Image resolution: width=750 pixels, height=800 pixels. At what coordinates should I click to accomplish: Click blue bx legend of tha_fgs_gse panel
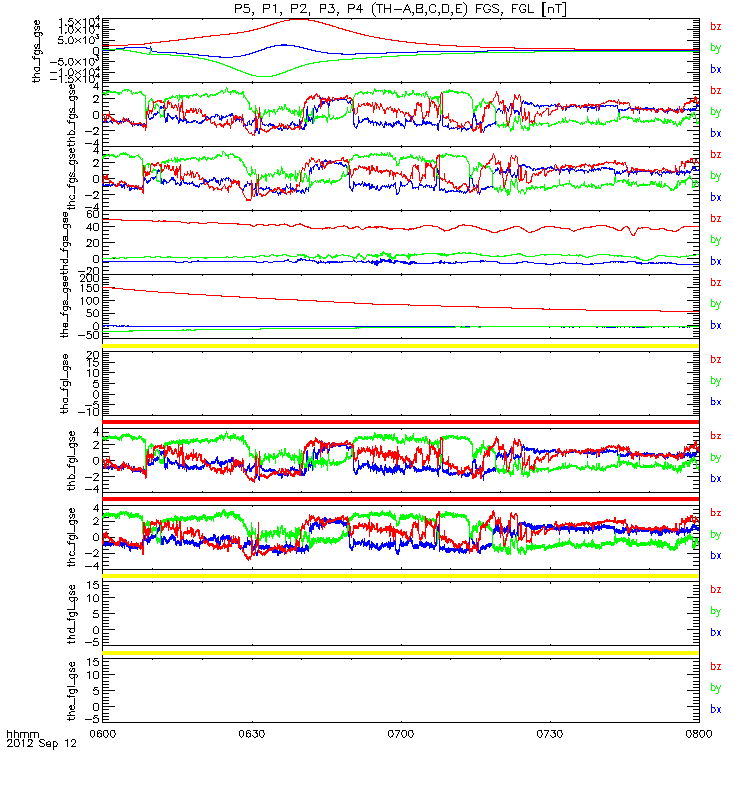716,69
